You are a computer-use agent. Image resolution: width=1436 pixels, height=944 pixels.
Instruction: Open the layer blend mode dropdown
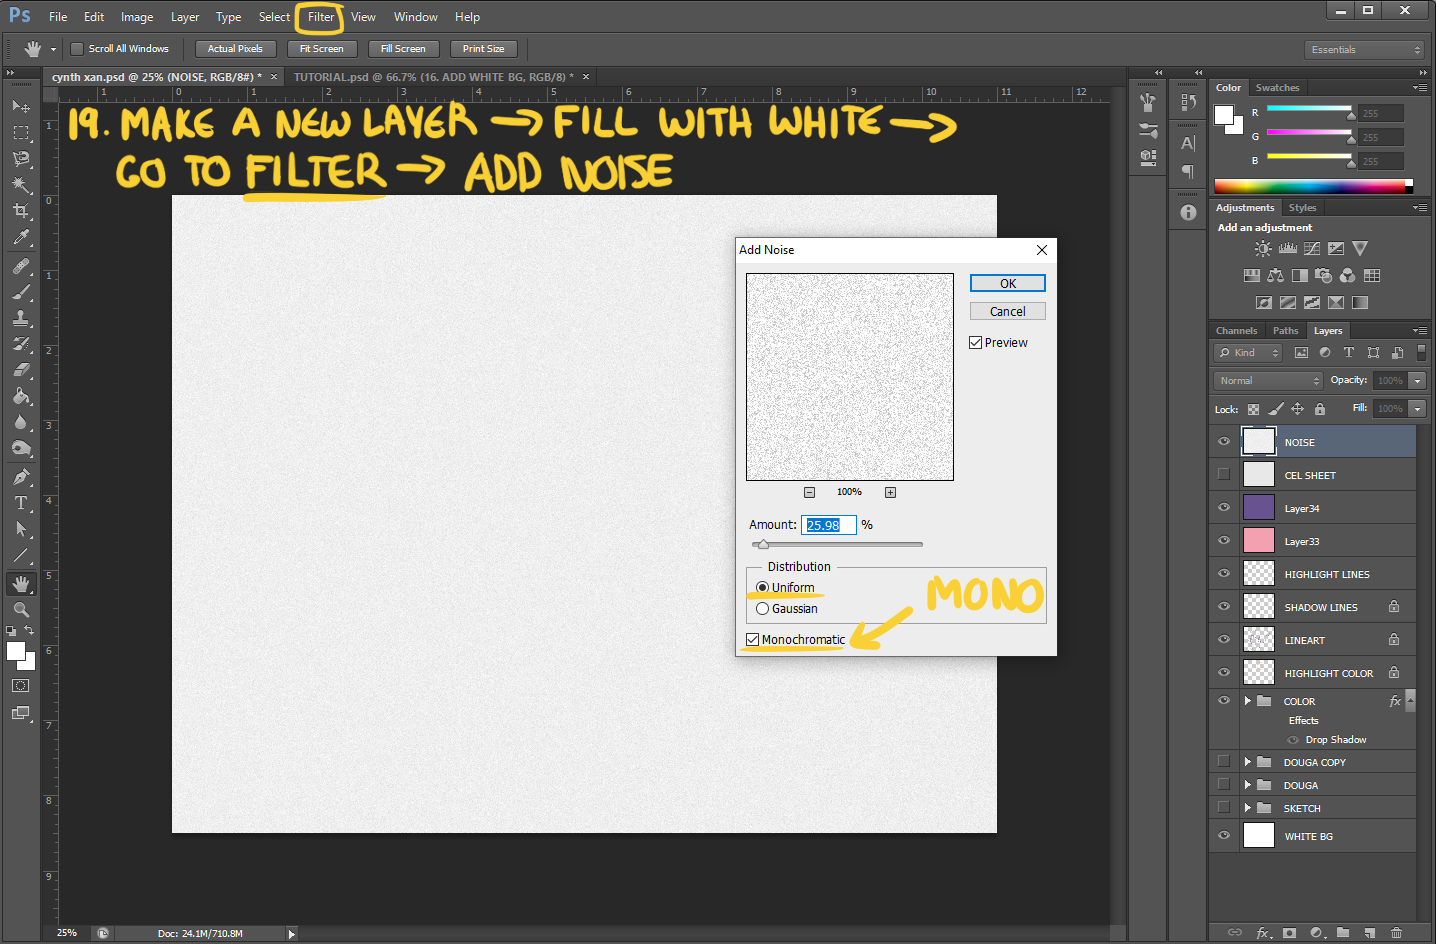coord(1268,381)
